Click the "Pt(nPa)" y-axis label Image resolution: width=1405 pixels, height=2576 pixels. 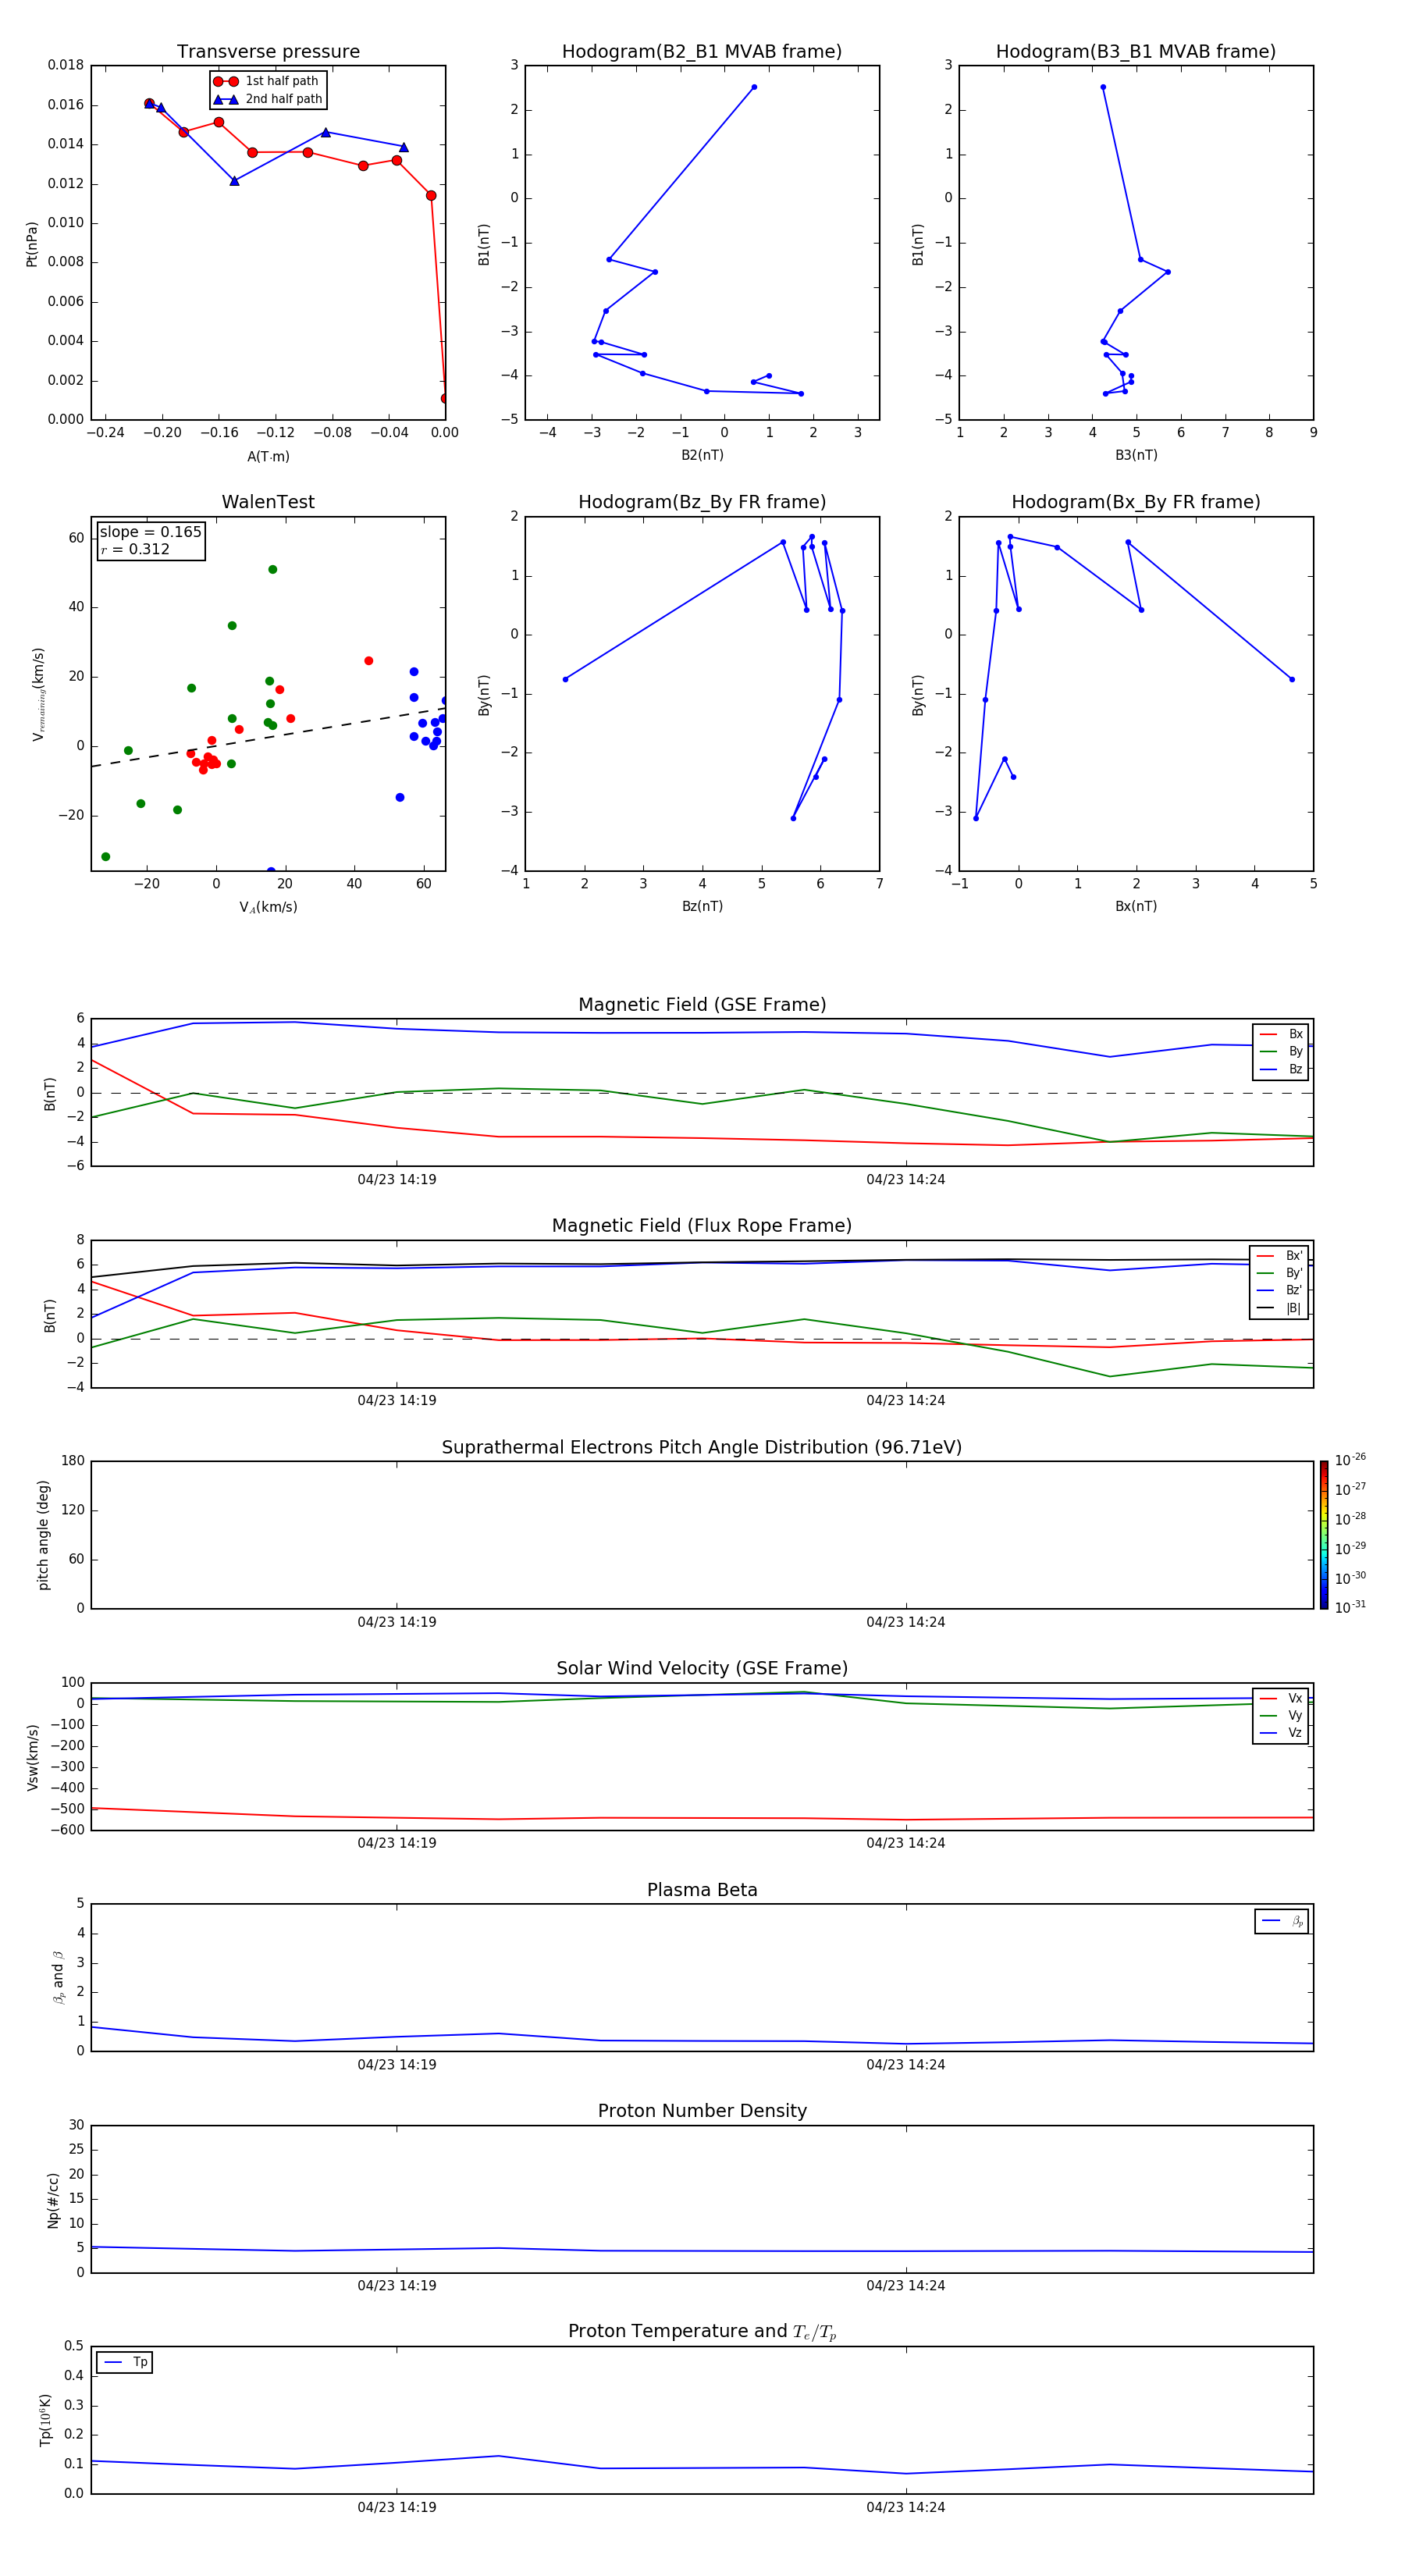point(32,244)
